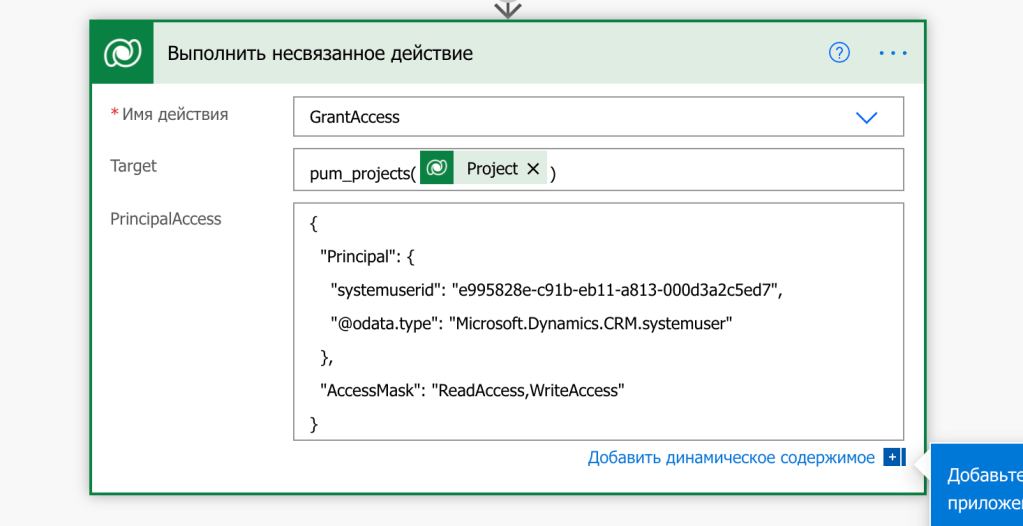Image resolution: width=1023 pixels, height=526 pixels.
Task: Click the "Добавить динамическое содержимое" link
Action: (x=731, y=458)
